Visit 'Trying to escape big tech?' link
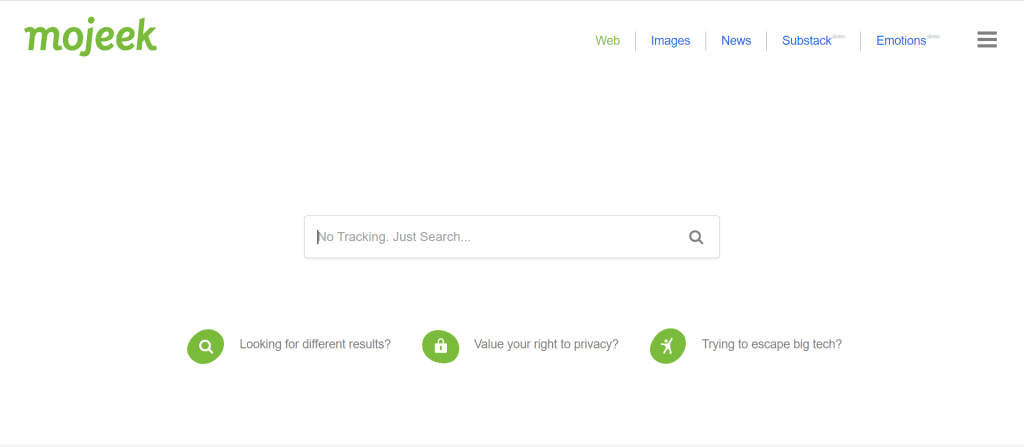 (771, 344)
